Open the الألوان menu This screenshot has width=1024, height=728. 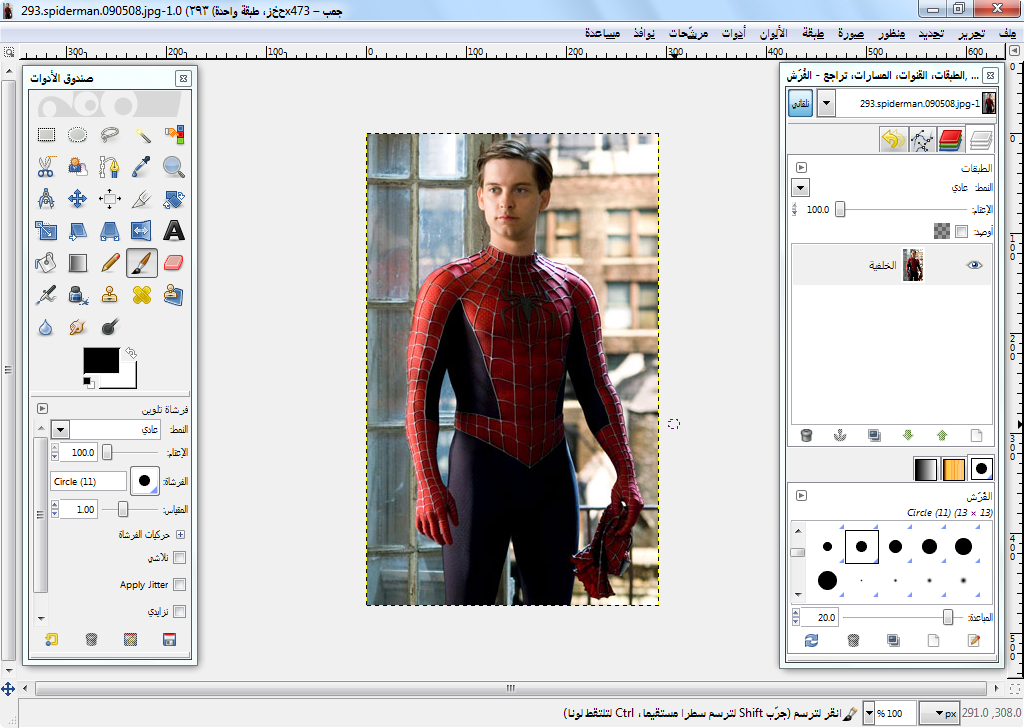[773, 33]
